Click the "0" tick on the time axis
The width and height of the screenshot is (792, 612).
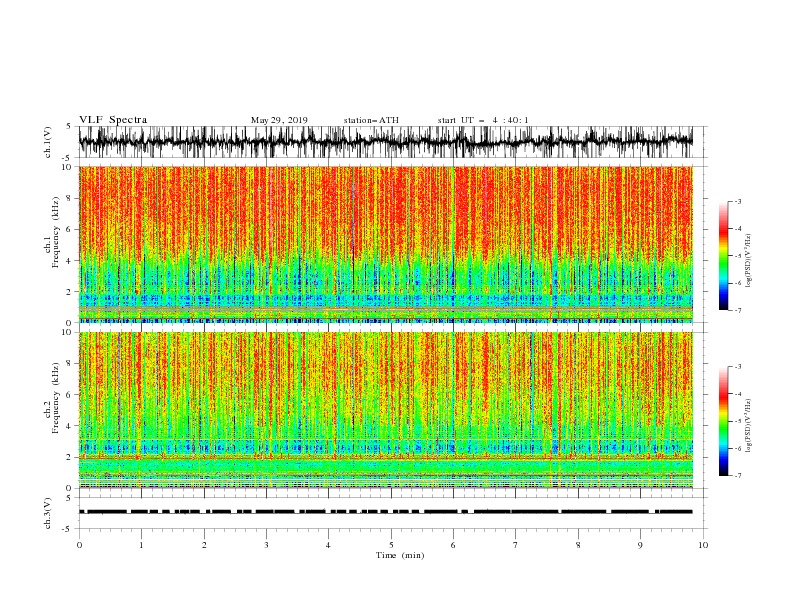(x=79, y=545)
